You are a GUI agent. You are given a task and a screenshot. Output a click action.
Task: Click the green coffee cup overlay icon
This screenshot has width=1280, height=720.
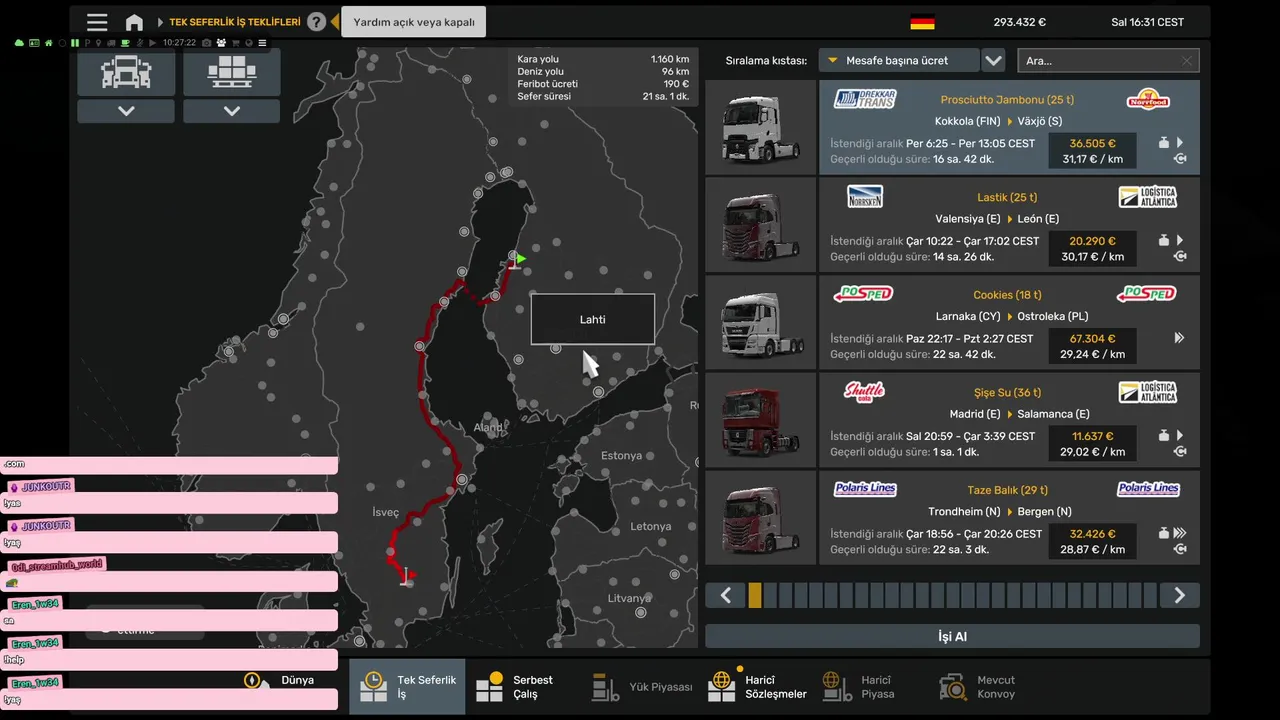tap(125, 43)
